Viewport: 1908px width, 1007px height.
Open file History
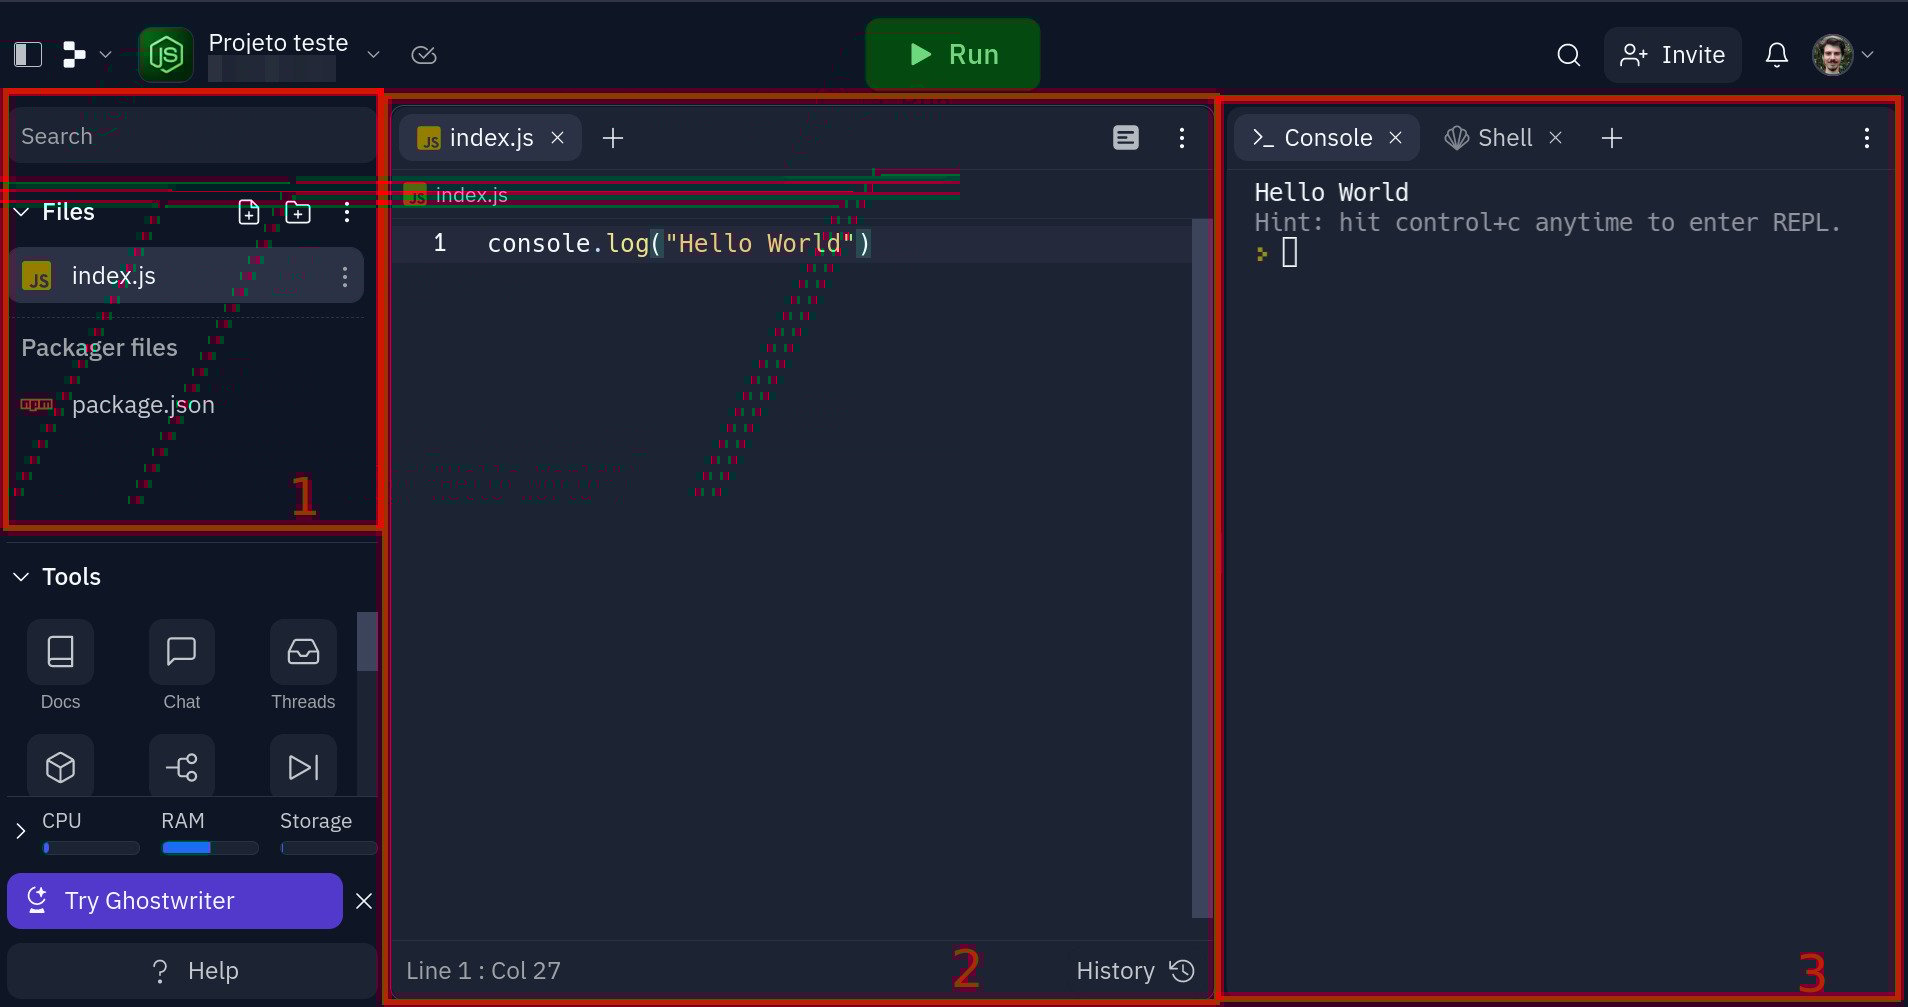(x=1135, y=971)
